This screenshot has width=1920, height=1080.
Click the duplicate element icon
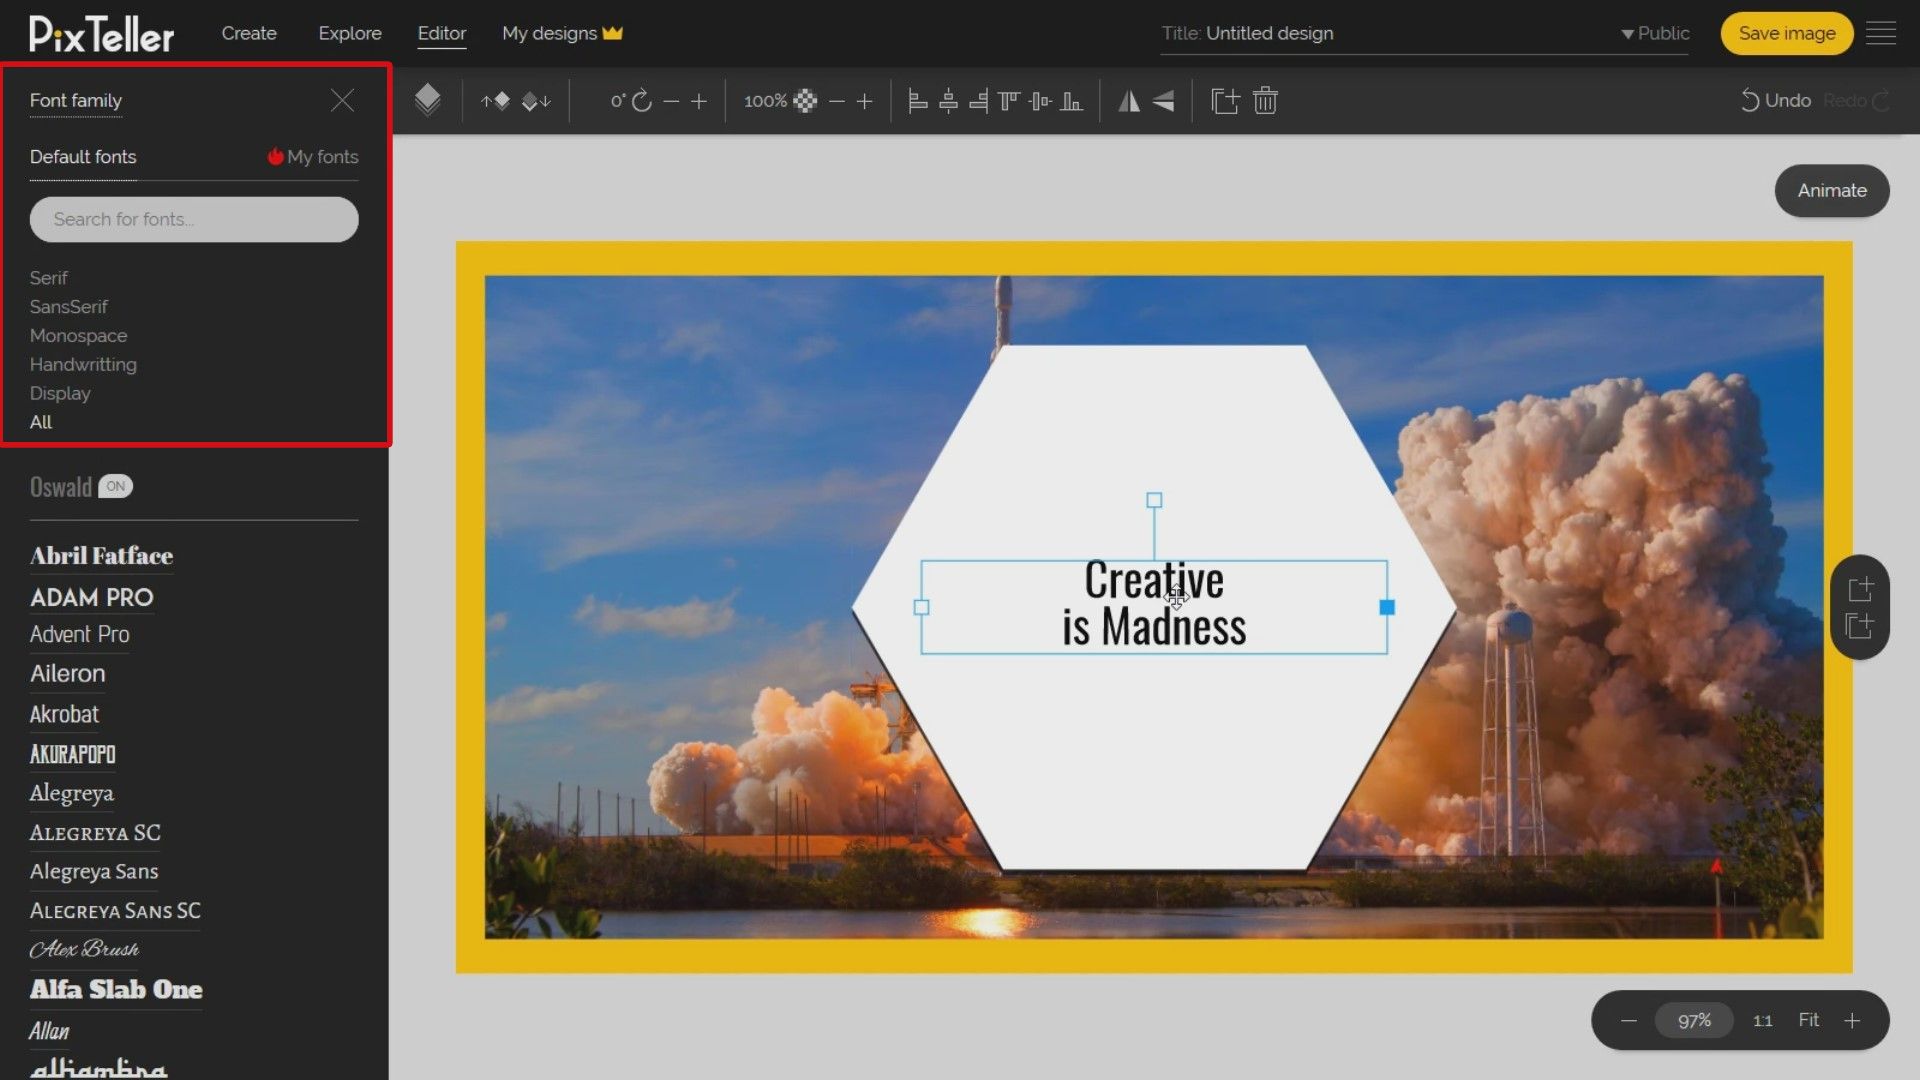(1224, 100)
